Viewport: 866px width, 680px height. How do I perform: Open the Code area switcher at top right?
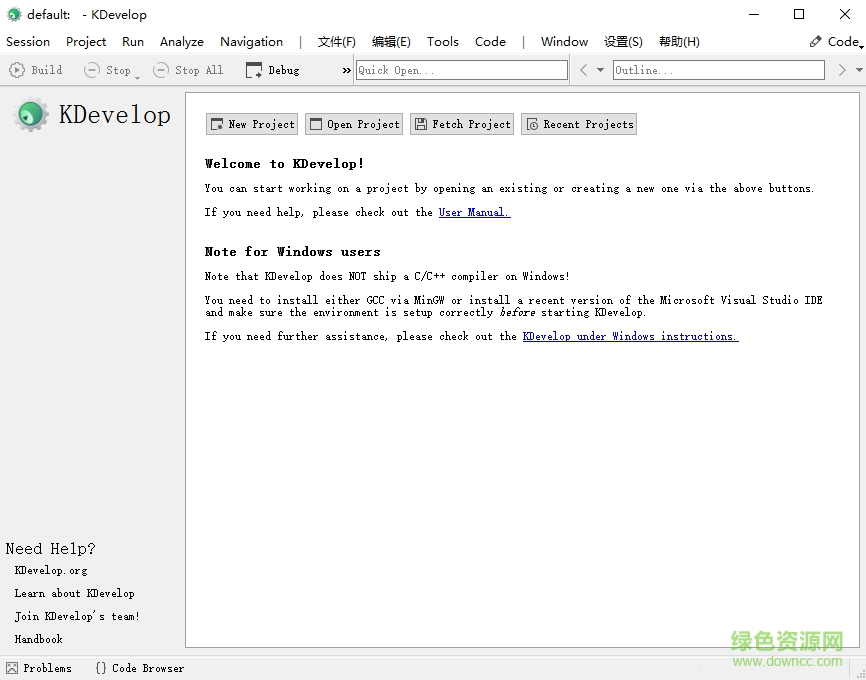coord(836,41)
